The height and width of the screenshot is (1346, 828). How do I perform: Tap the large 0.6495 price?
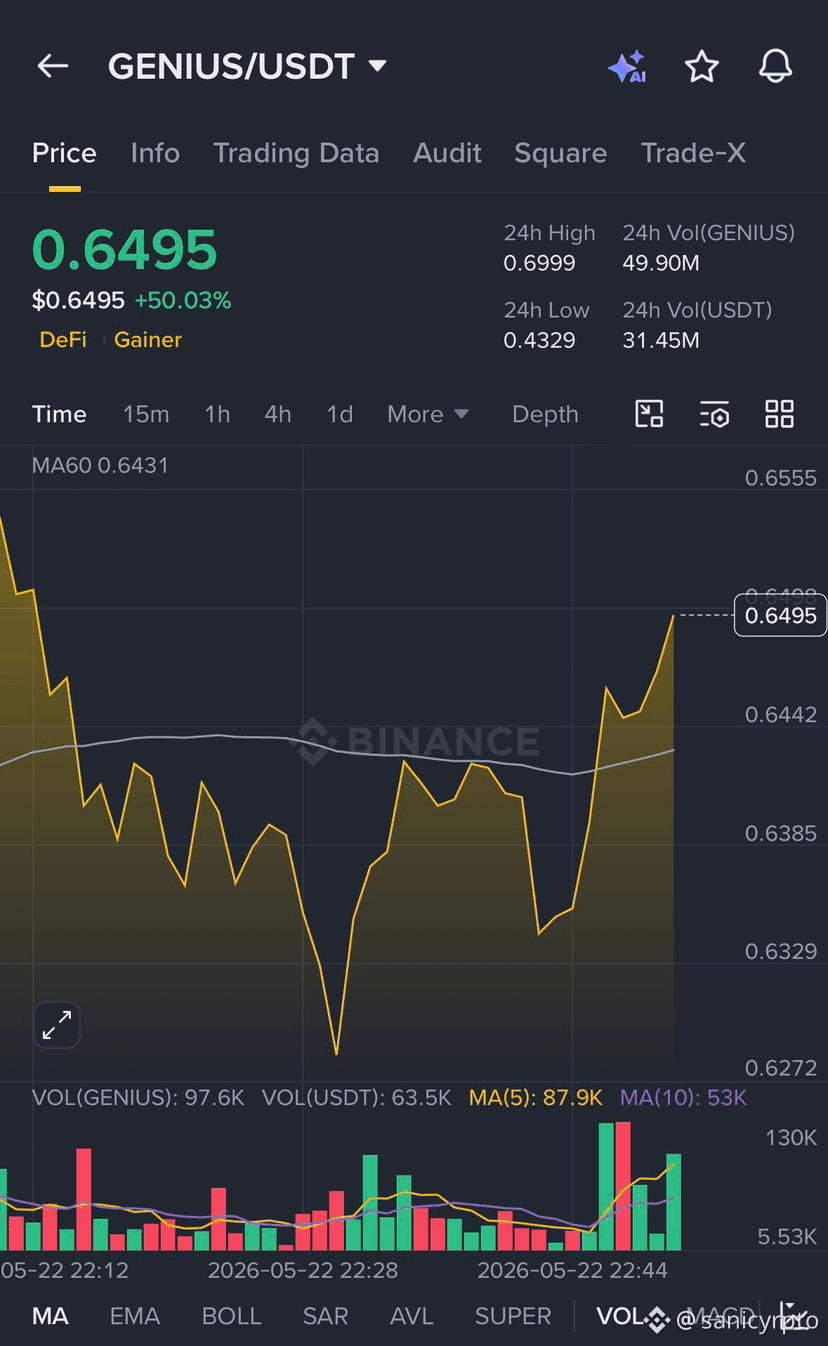coord(125,250)
